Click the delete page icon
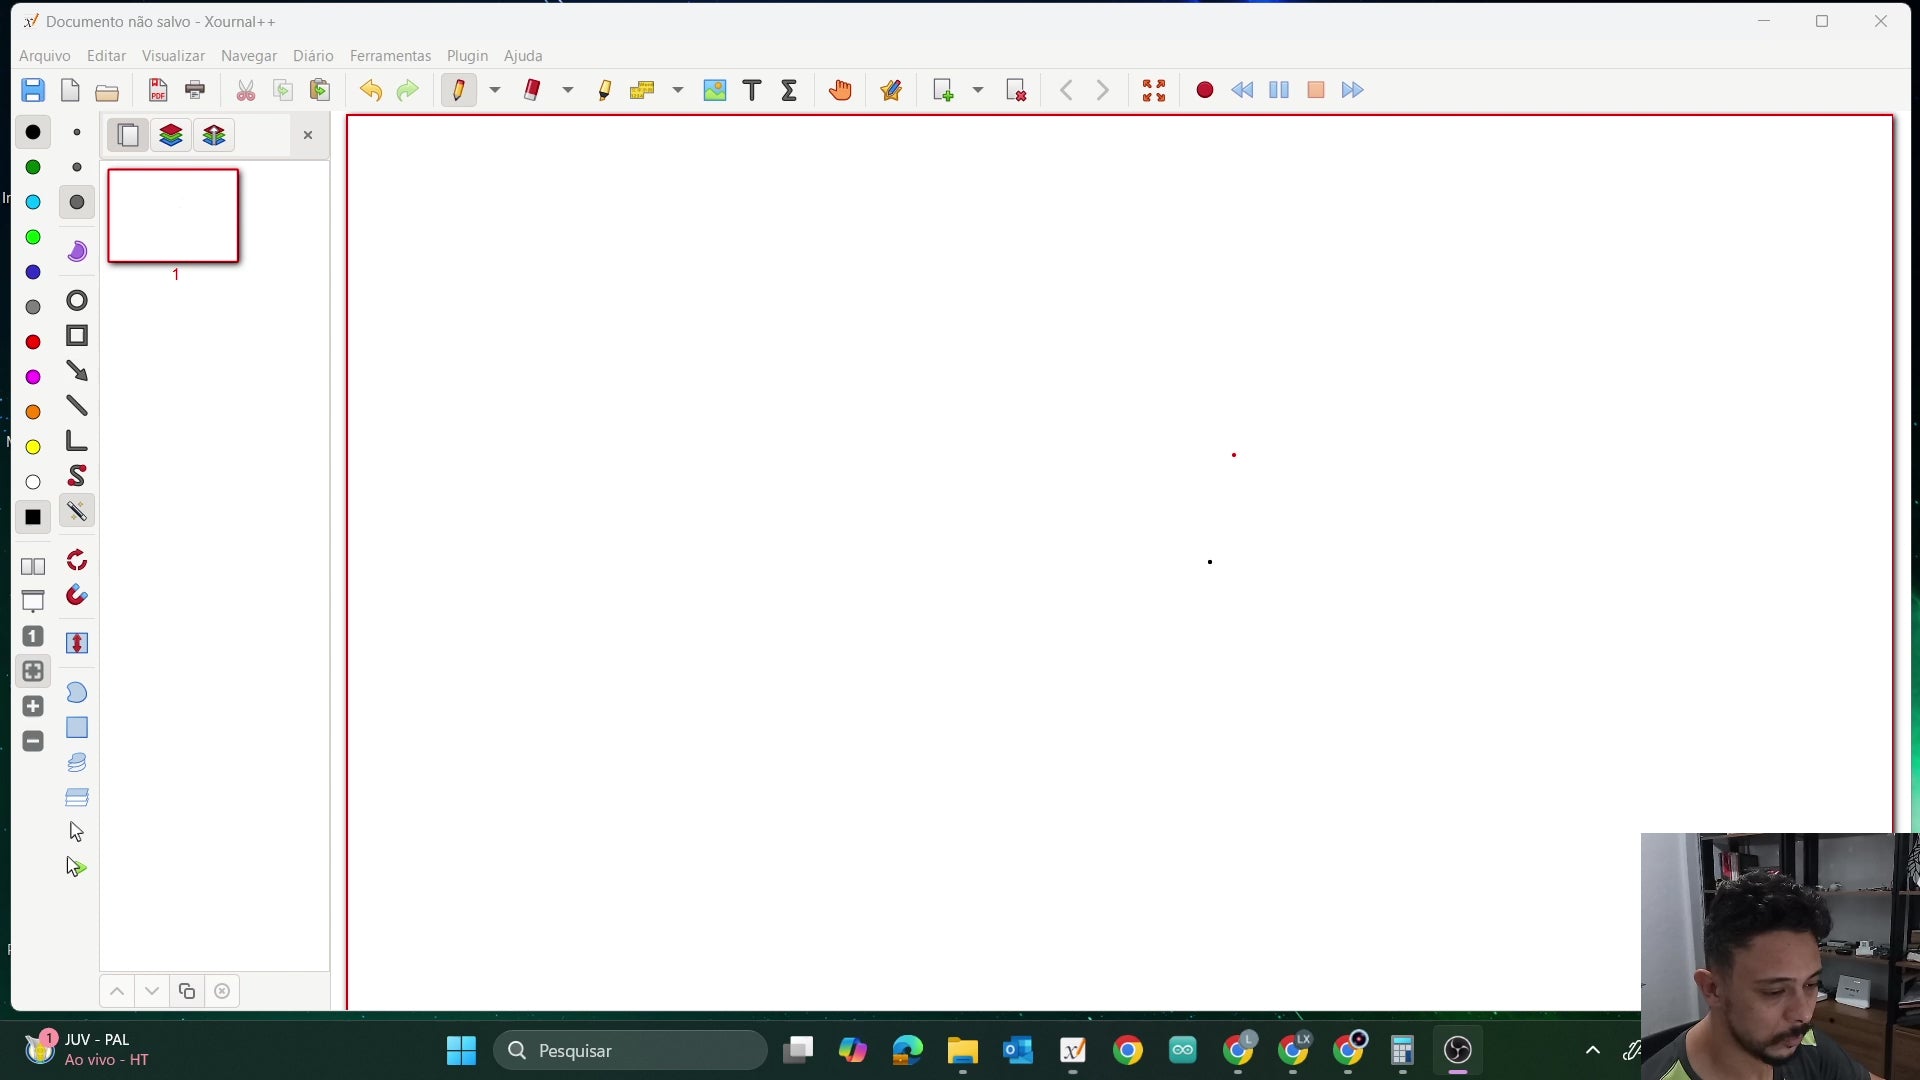 click(x=1016, y=90)
